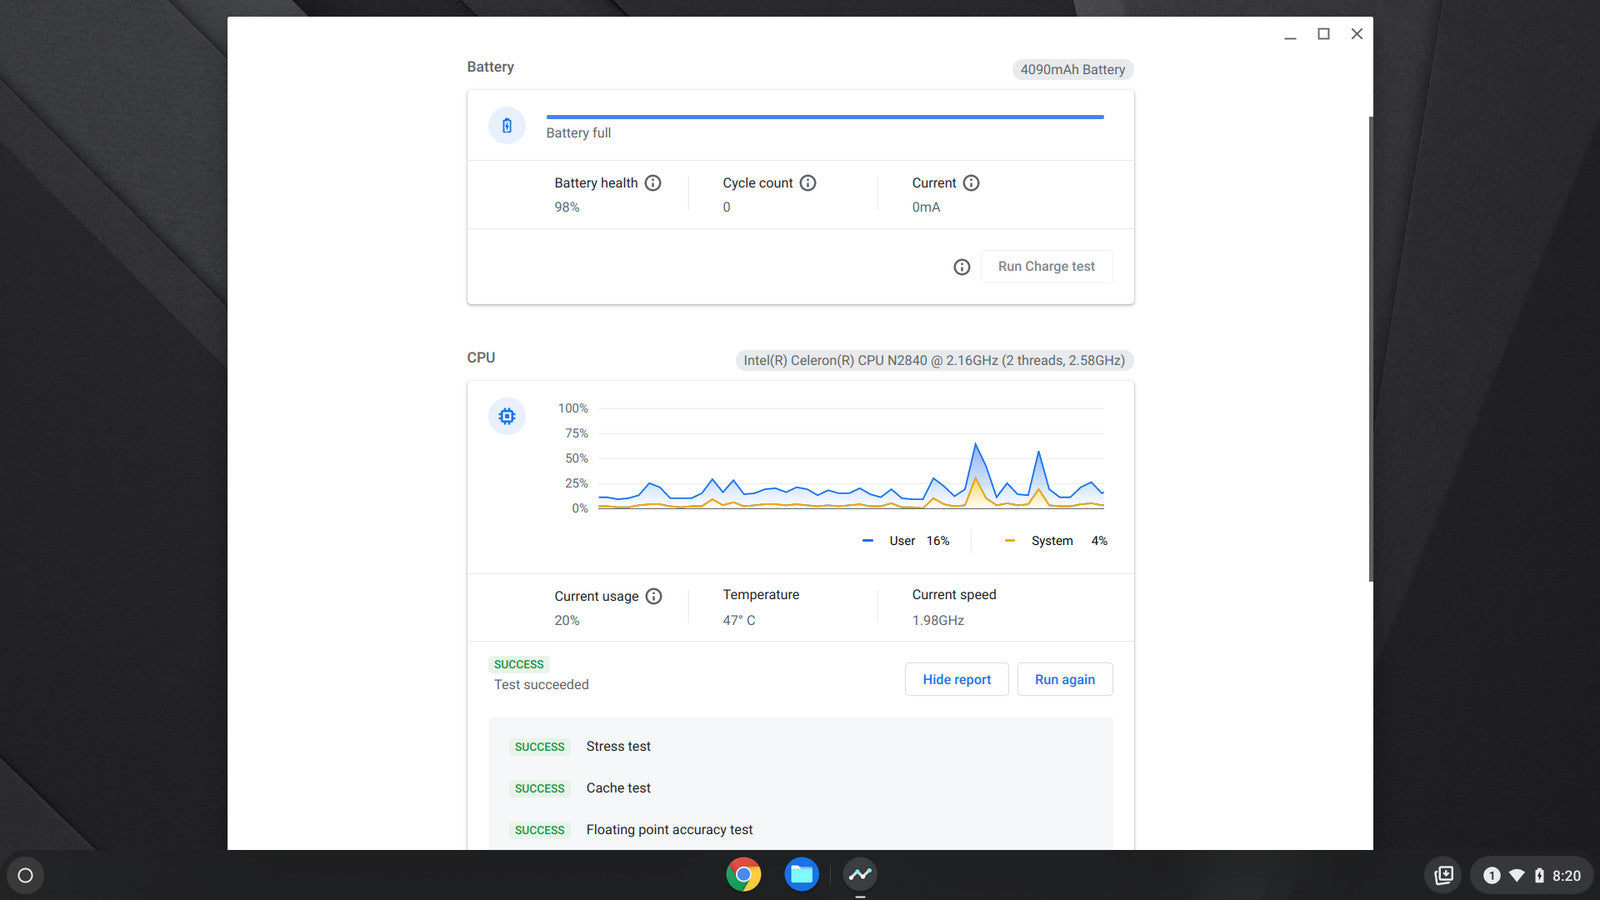Click the Current info icon
1600x900 pixels.
[971, 183]
